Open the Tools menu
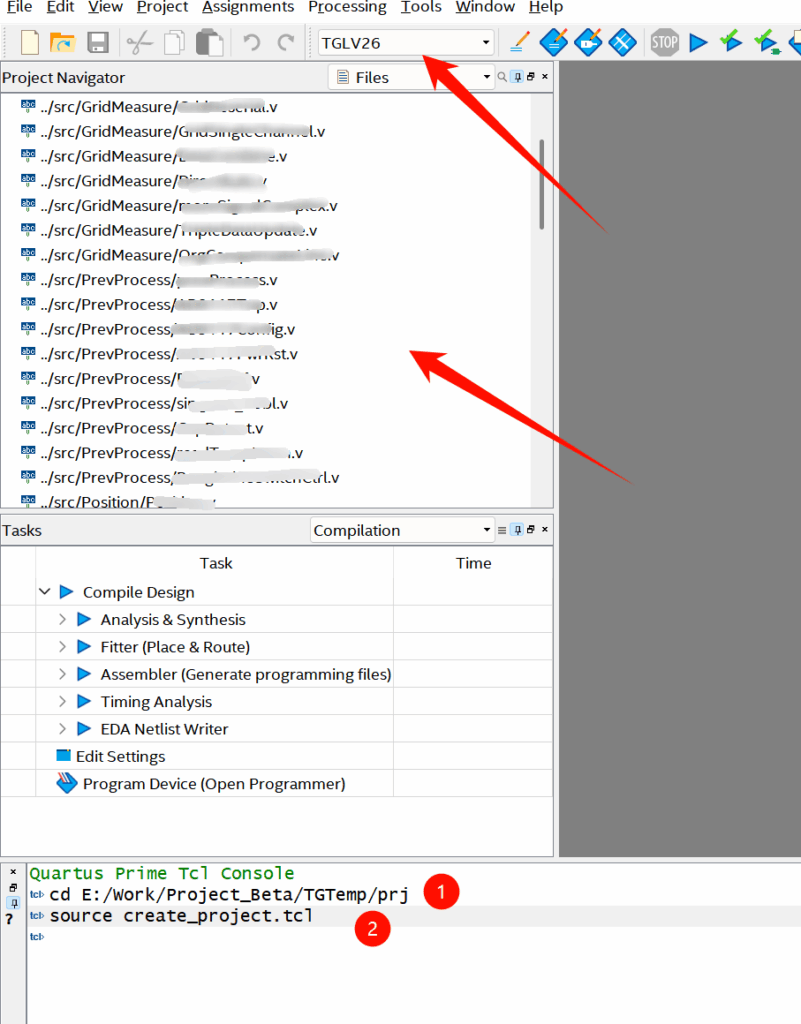The image size is (801, 1024). coord(421,8)
